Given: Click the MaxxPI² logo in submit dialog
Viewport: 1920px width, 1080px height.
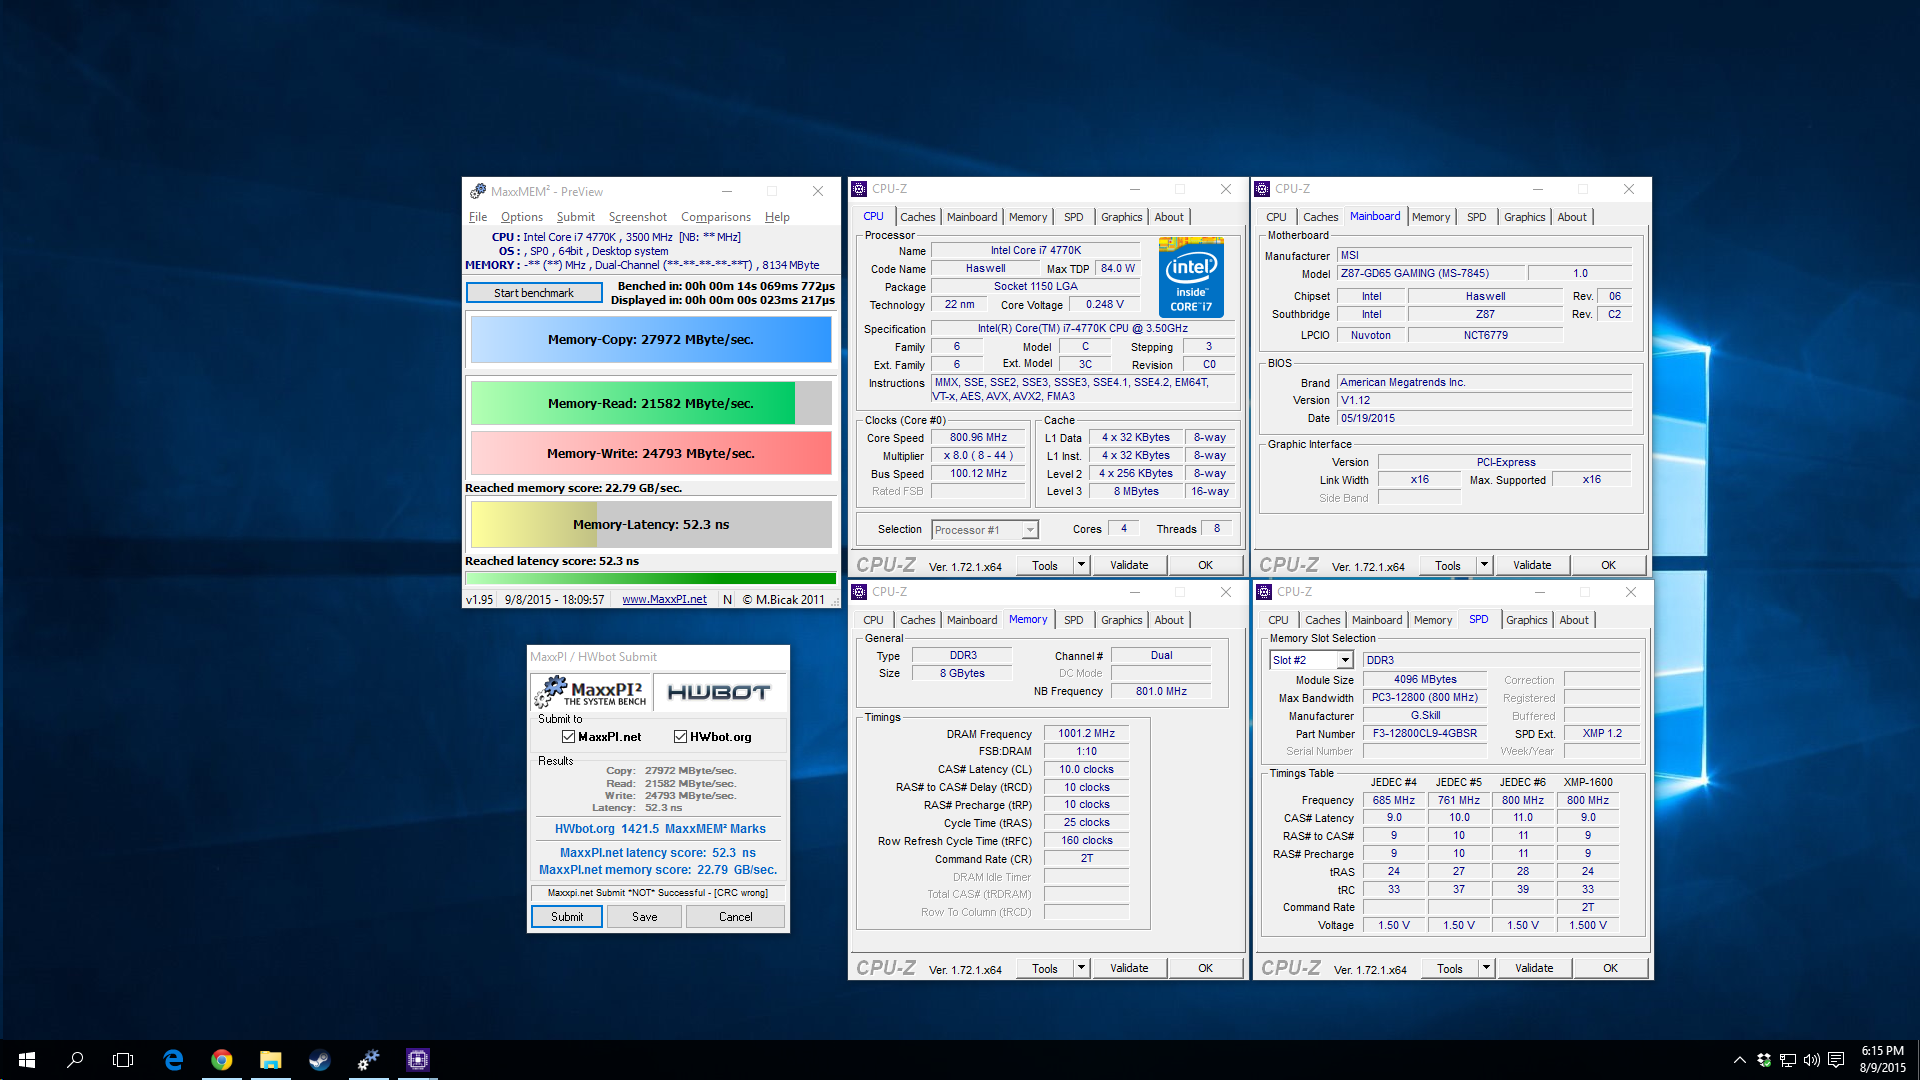Looking at the screenshot, I should 591,692.
